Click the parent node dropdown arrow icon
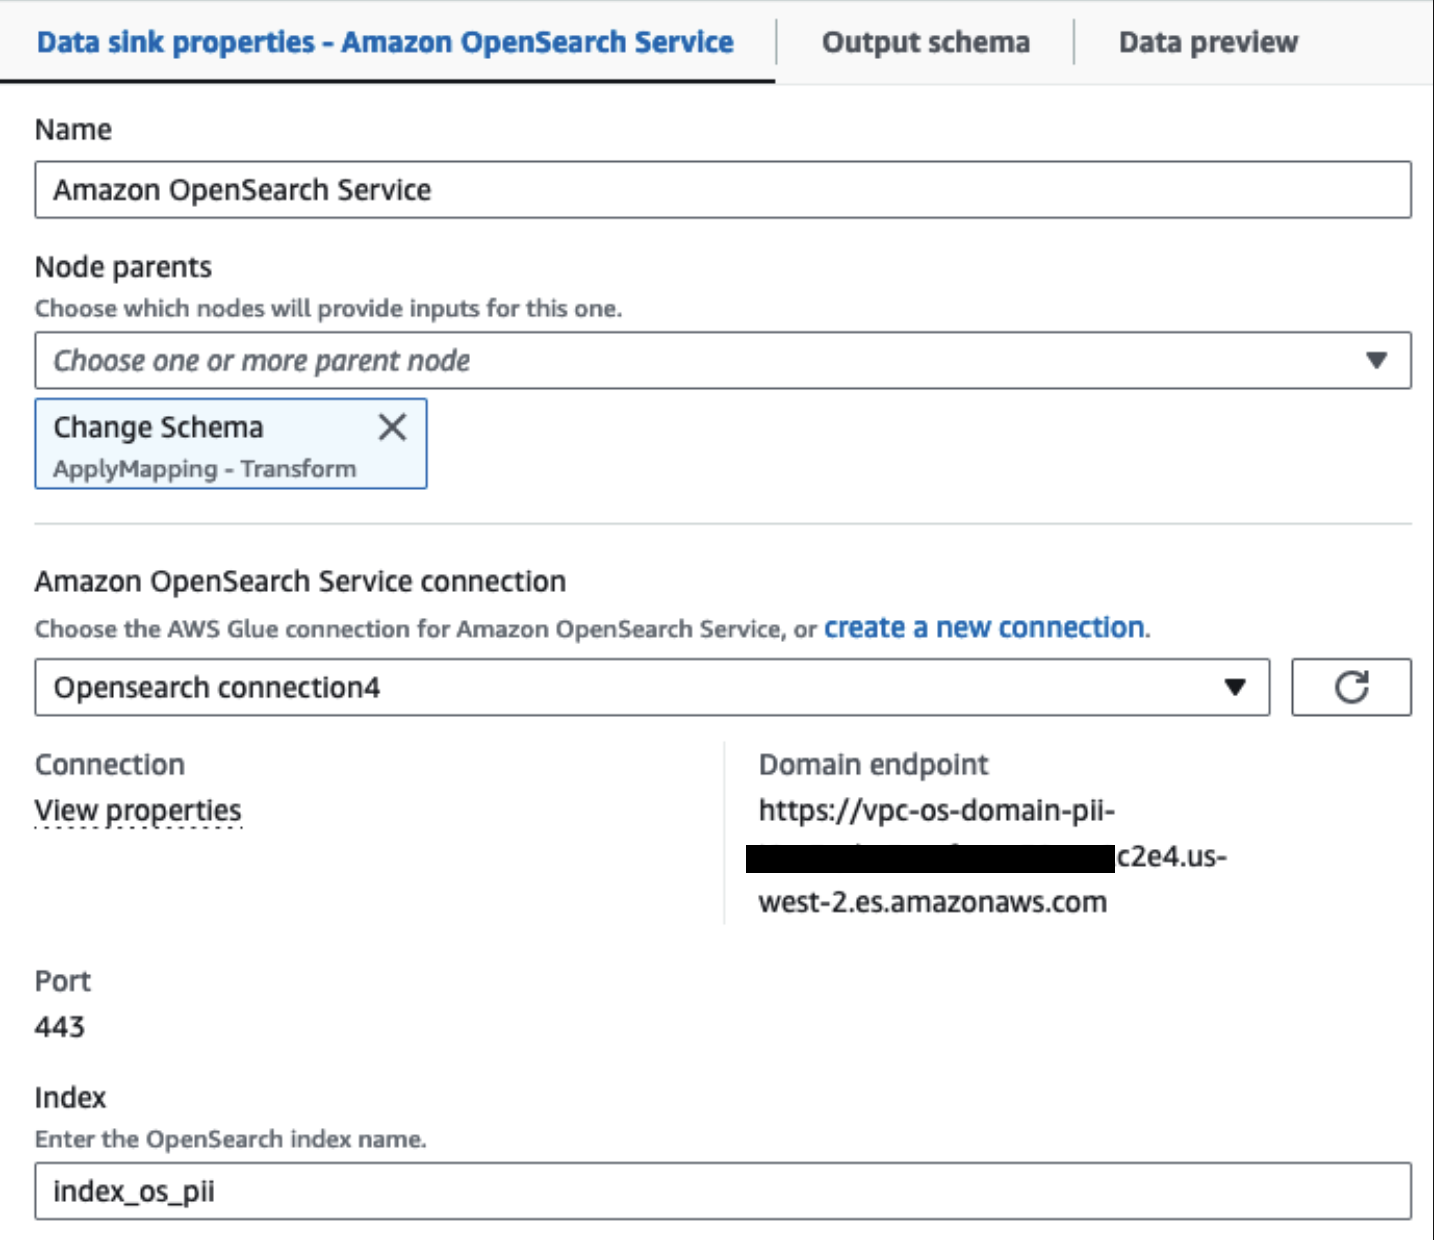 coord(1378,361)
